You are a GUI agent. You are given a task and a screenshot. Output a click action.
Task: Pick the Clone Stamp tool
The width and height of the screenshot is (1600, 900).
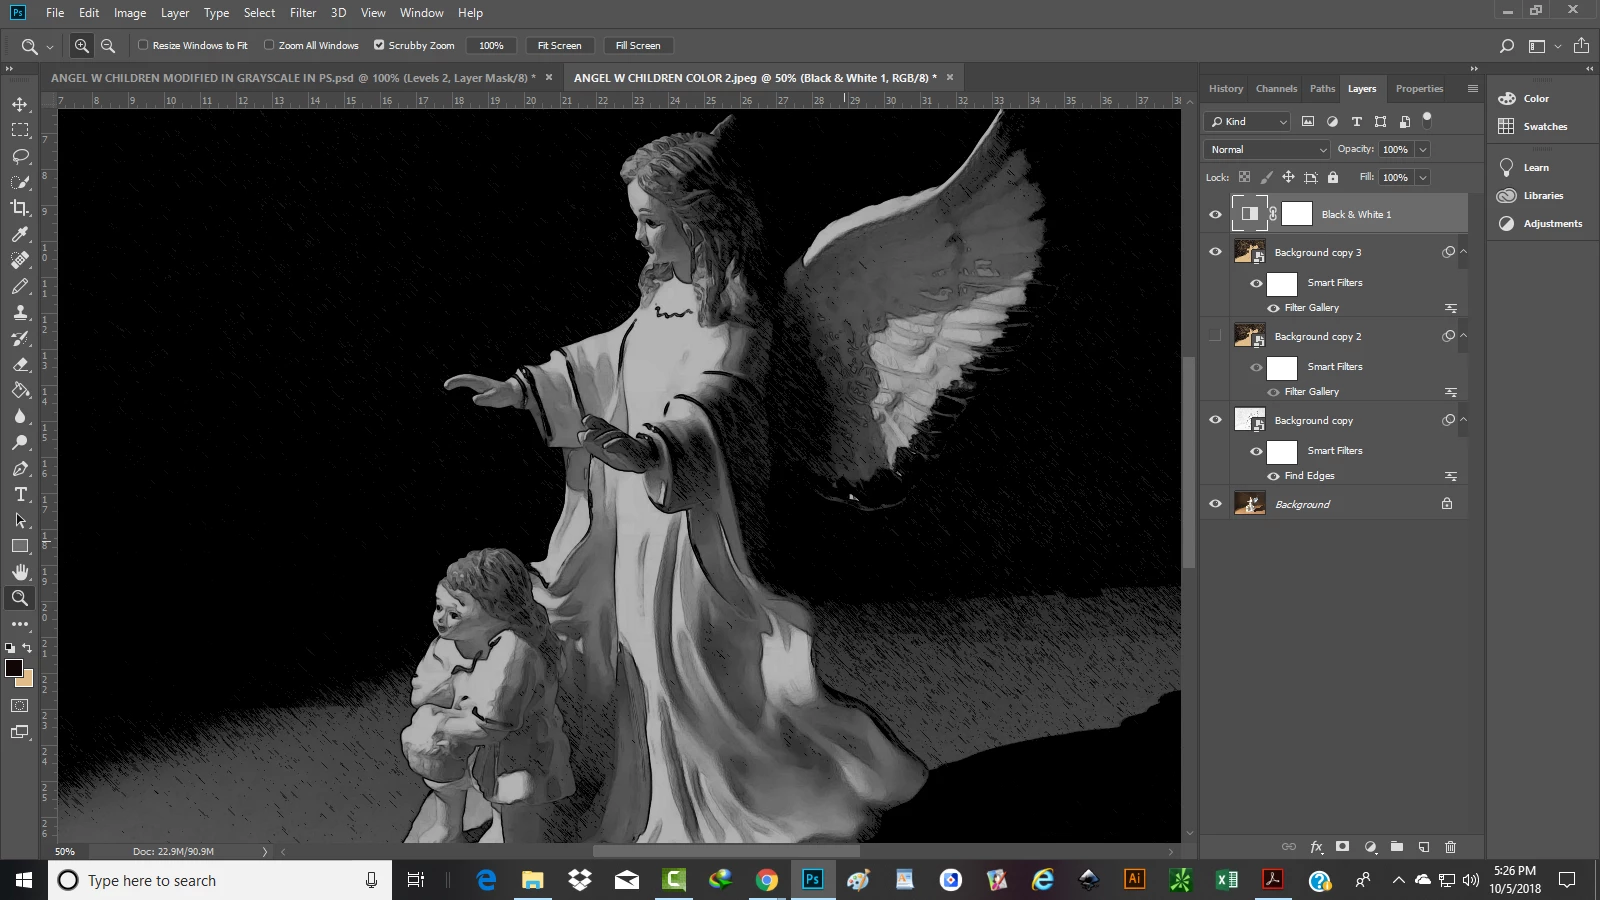pyautogui.click(x=20, y=312)
